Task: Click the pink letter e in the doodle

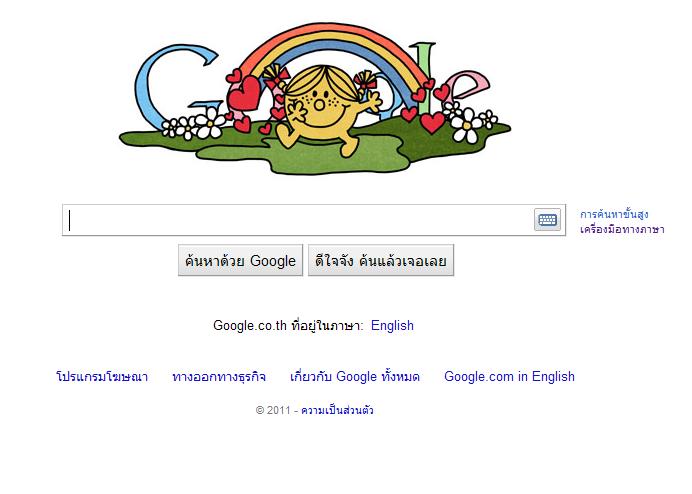Action: 466,86
